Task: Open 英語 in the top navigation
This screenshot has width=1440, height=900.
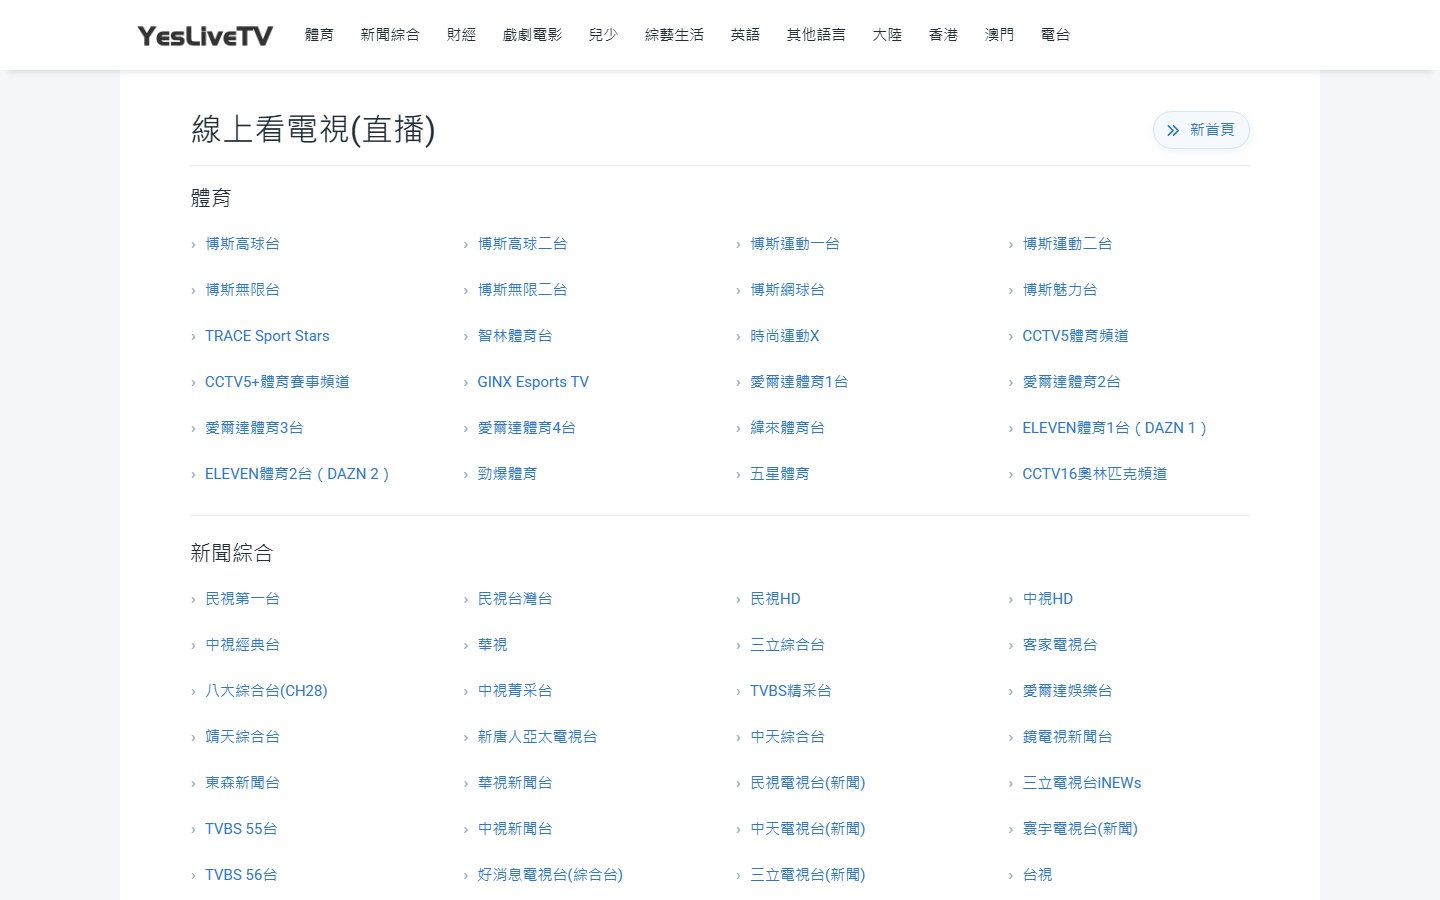Action: (745, 35)
